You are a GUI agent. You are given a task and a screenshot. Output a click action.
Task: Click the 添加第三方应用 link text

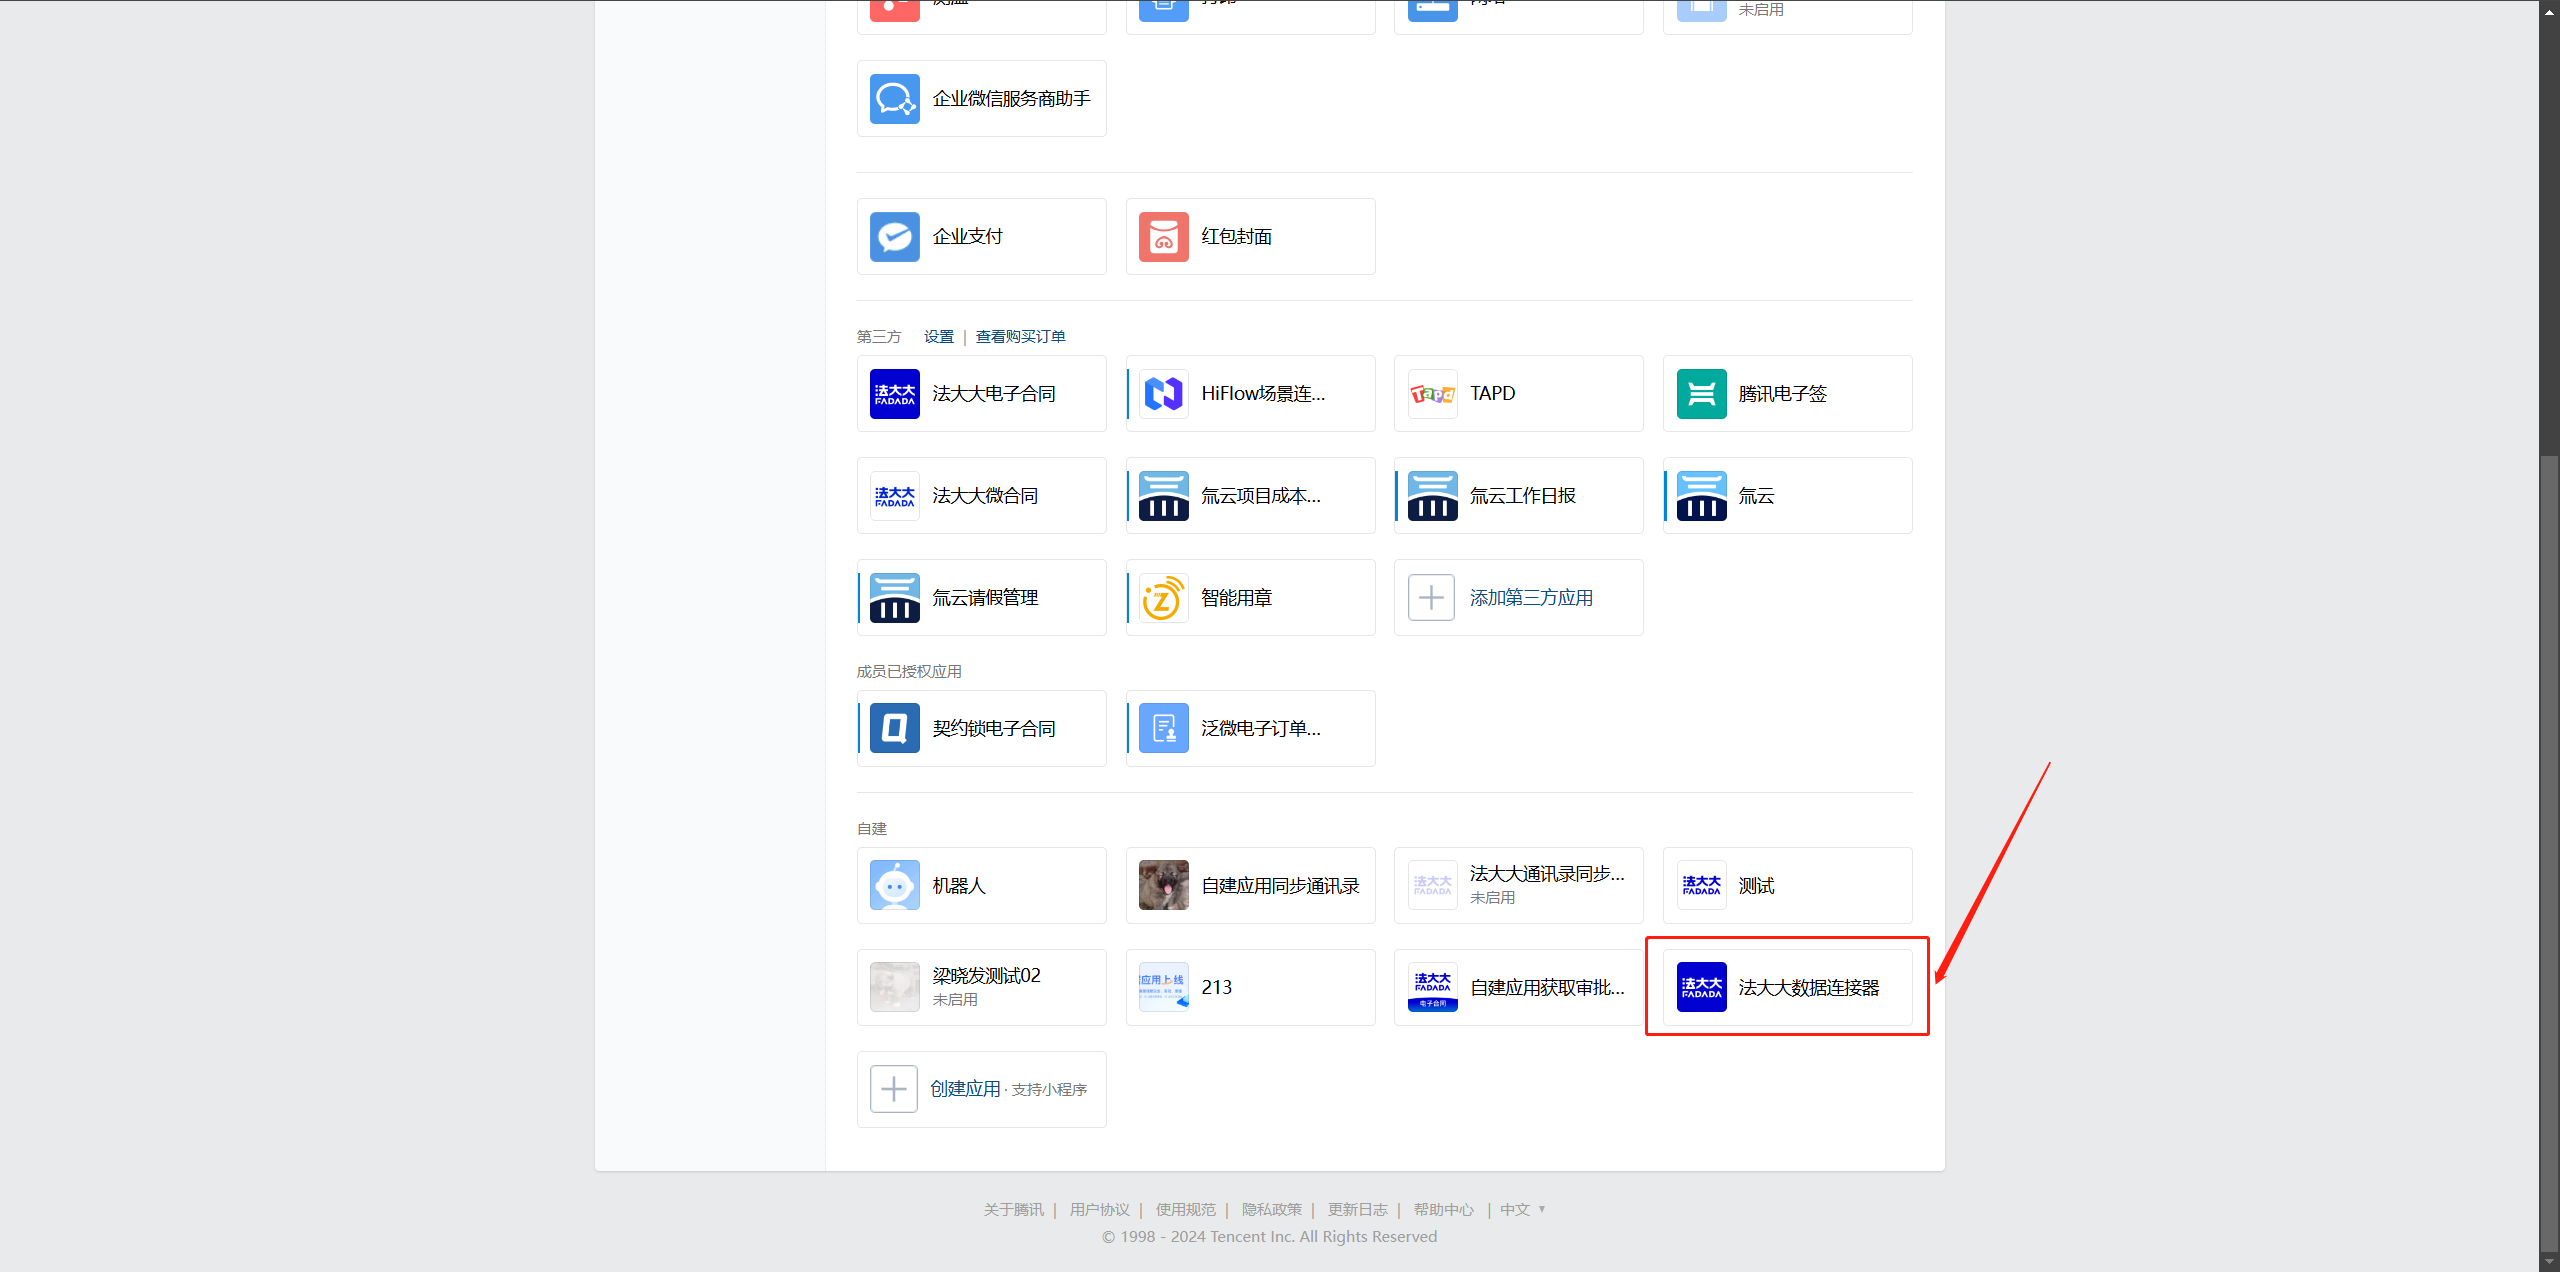click(x=1531, y=598)
